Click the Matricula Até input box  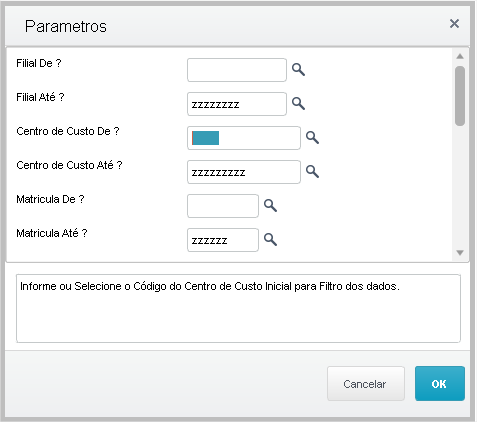(223, 240)
